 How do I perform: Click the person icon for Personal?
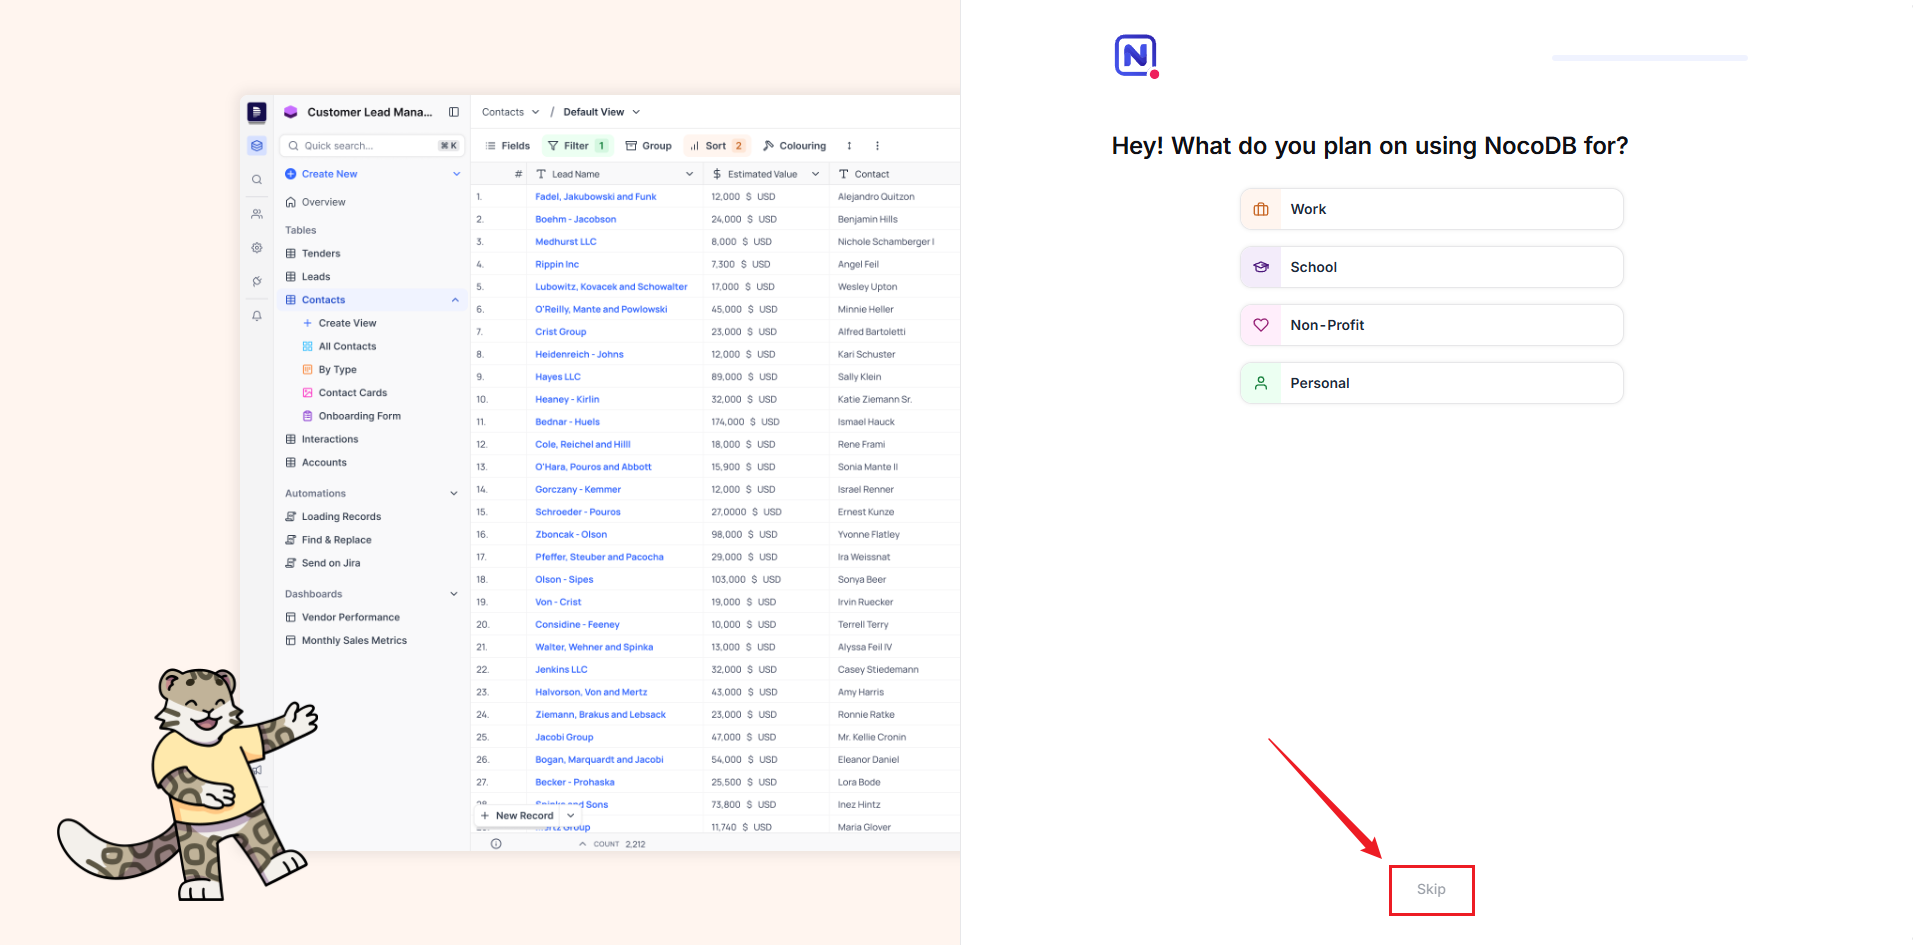(x=1261, y=383)
